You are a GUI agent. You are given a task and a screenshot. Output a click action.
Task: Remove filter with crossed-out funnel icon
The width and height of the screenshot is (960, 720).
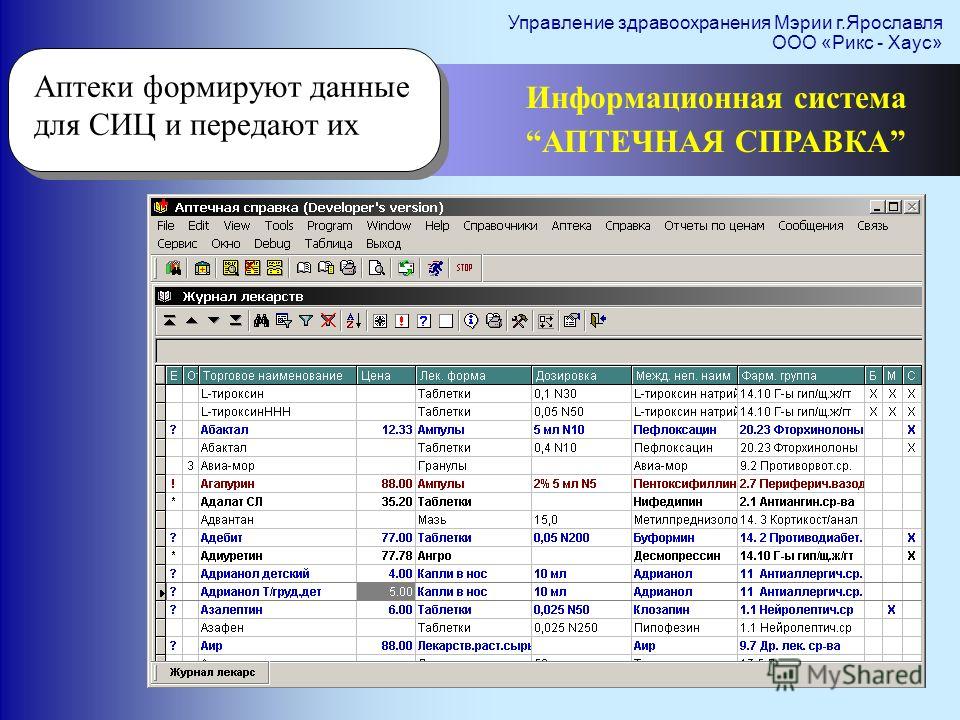tap(328, 320)
